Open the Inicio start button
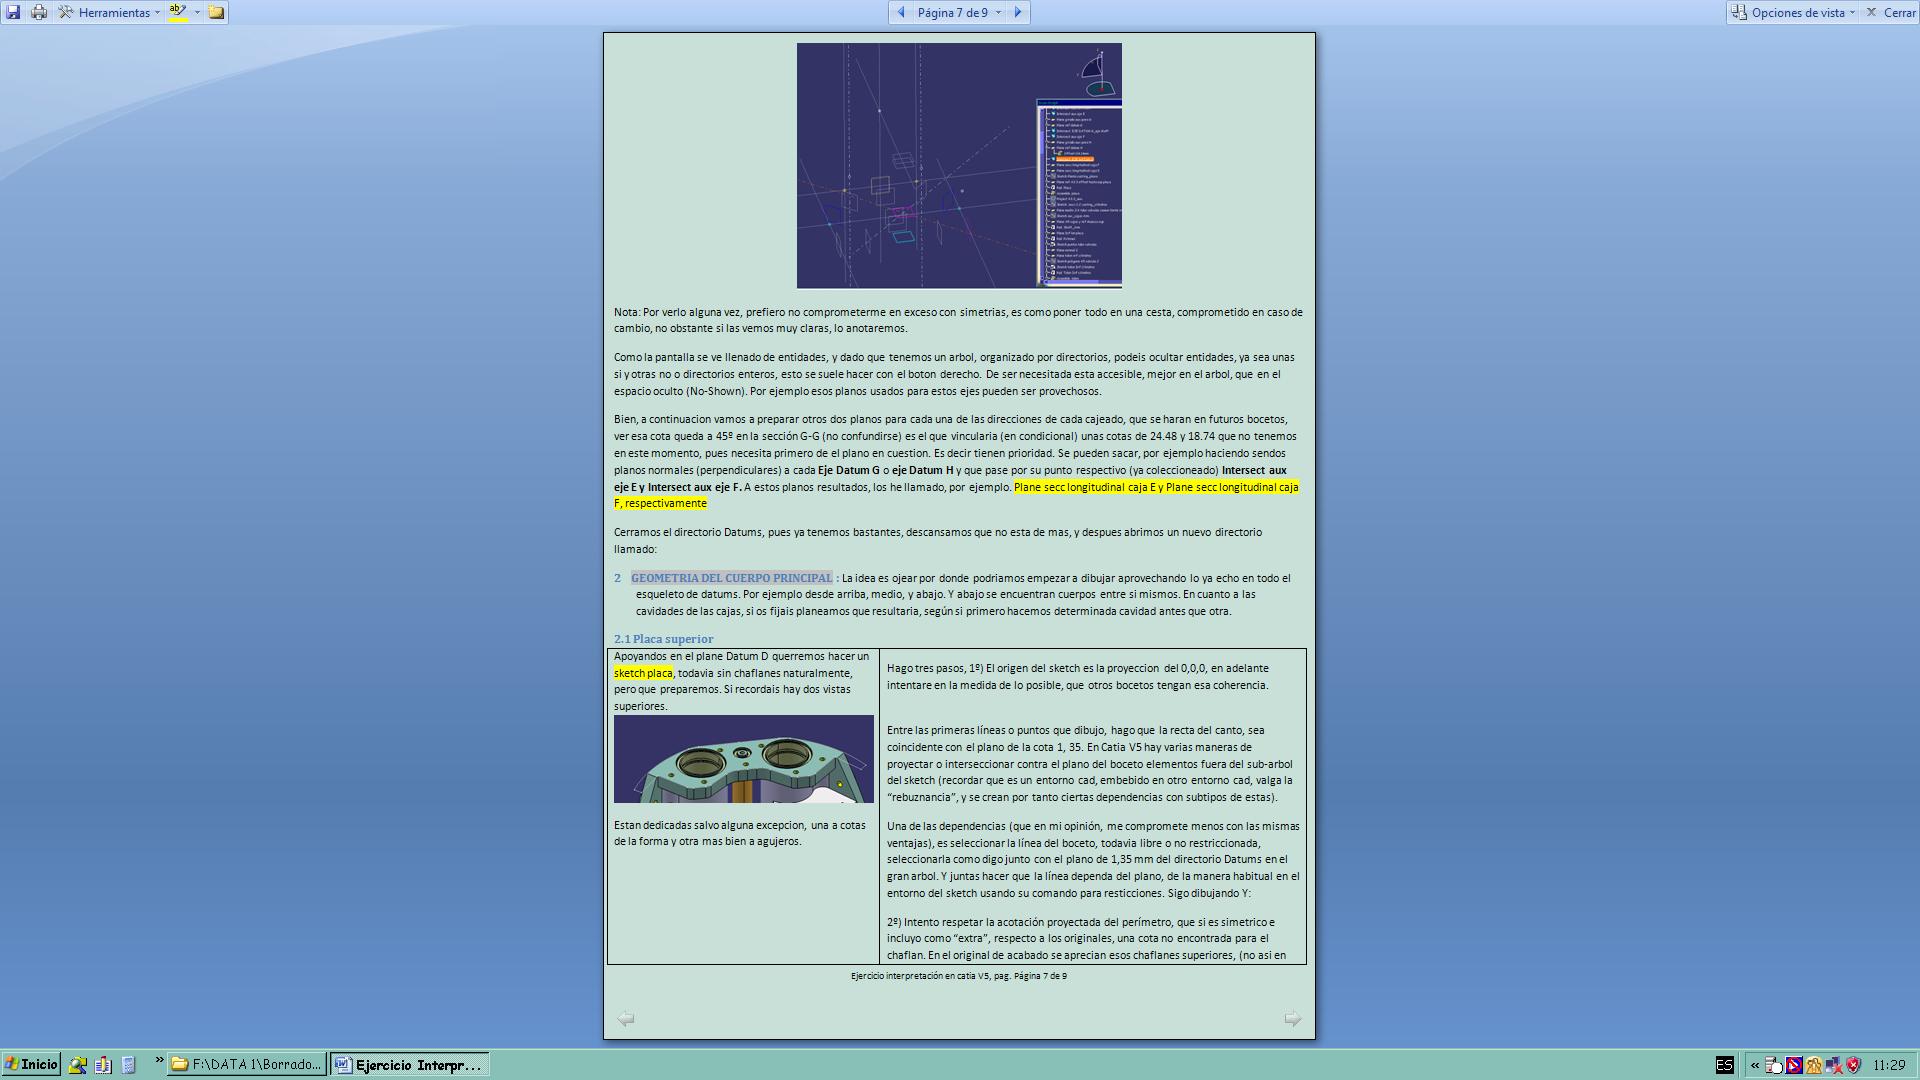Viewport: 1920px width, 1080px height. [x=31, y=1064]
